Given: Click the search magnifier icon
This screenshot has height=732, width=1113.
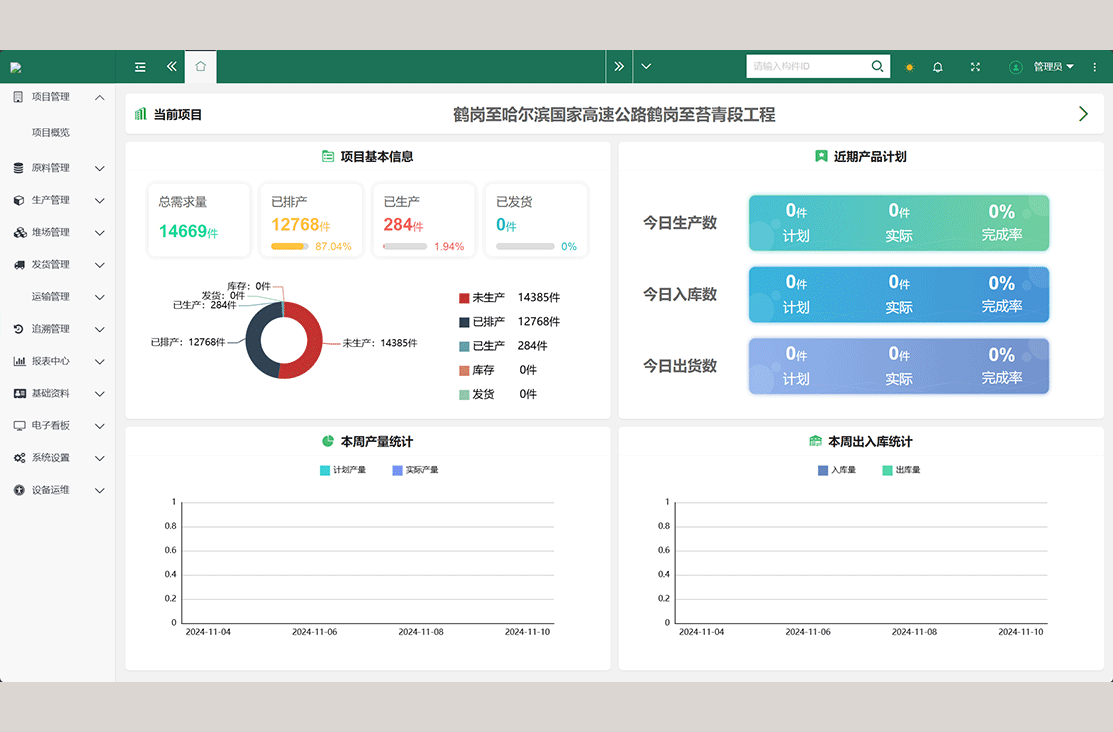Looking at the screenshot, I should tap(877, 66).
